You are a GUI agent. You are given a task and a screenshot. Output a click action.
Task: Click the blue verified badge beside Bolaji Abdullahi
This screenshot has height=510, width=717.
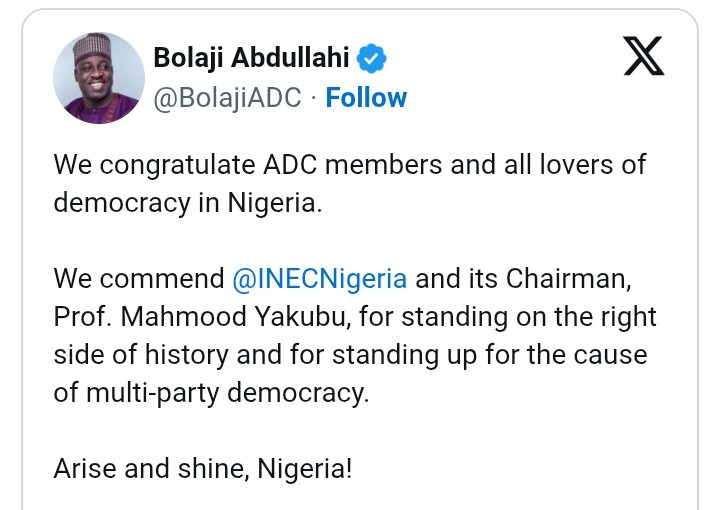click(x=373, y=60)
